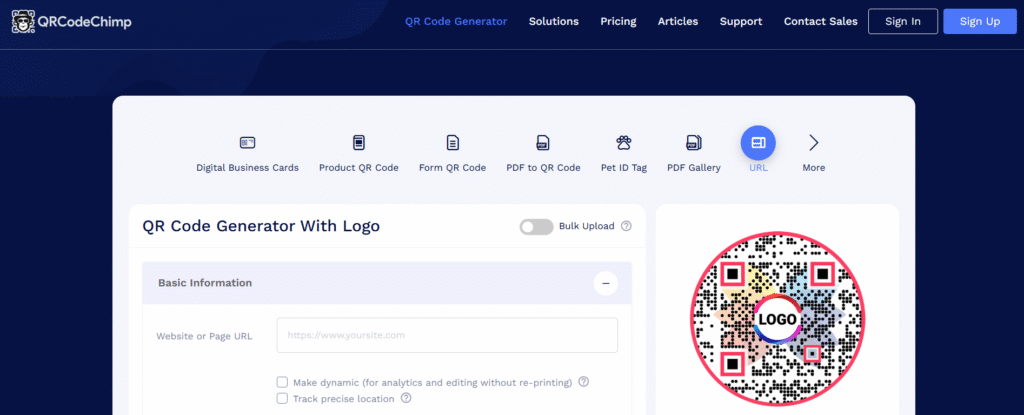Click the QR code preview image

click(777, 319)
